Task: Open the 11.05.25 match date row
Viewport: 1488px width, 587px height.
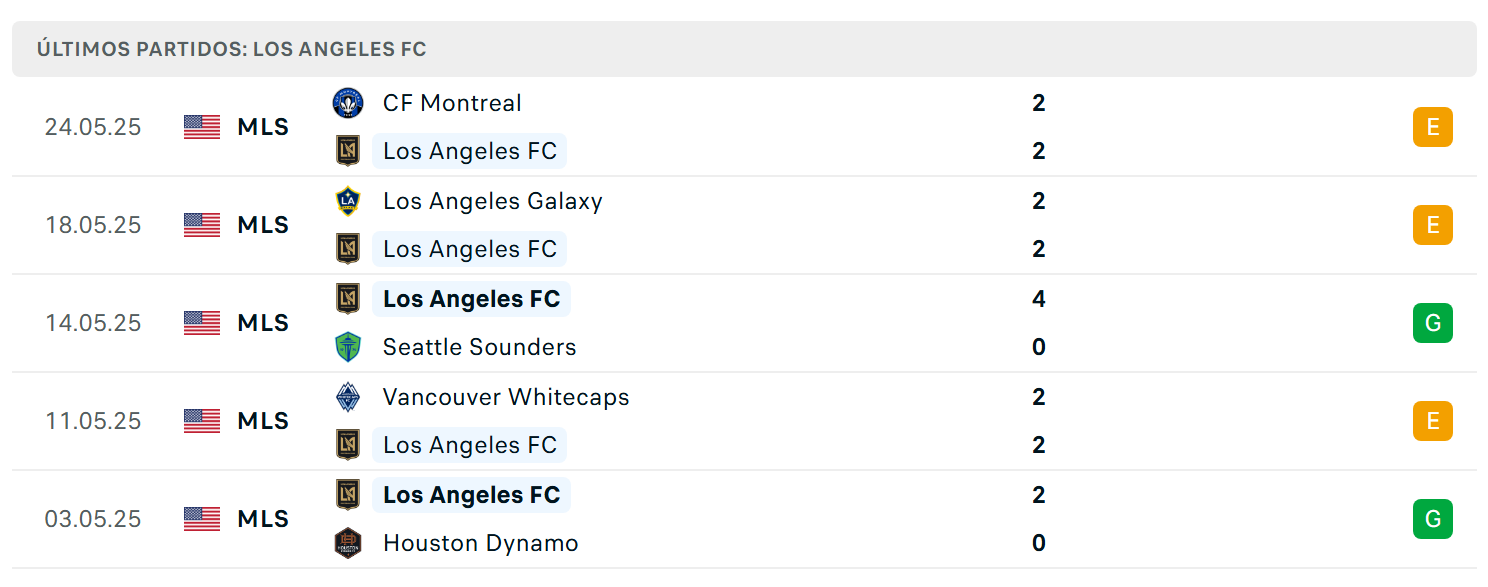Action: (x=744, y=421)
